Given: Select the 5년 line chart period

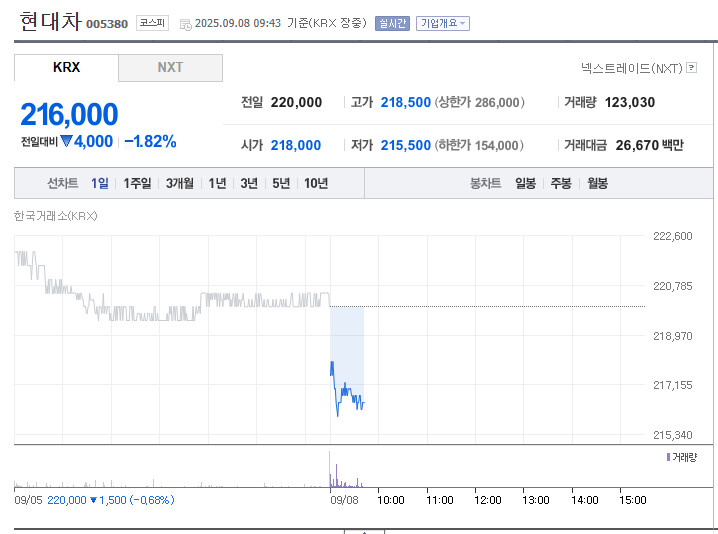Looking at the screenshot, I should (x=281, y=183).
